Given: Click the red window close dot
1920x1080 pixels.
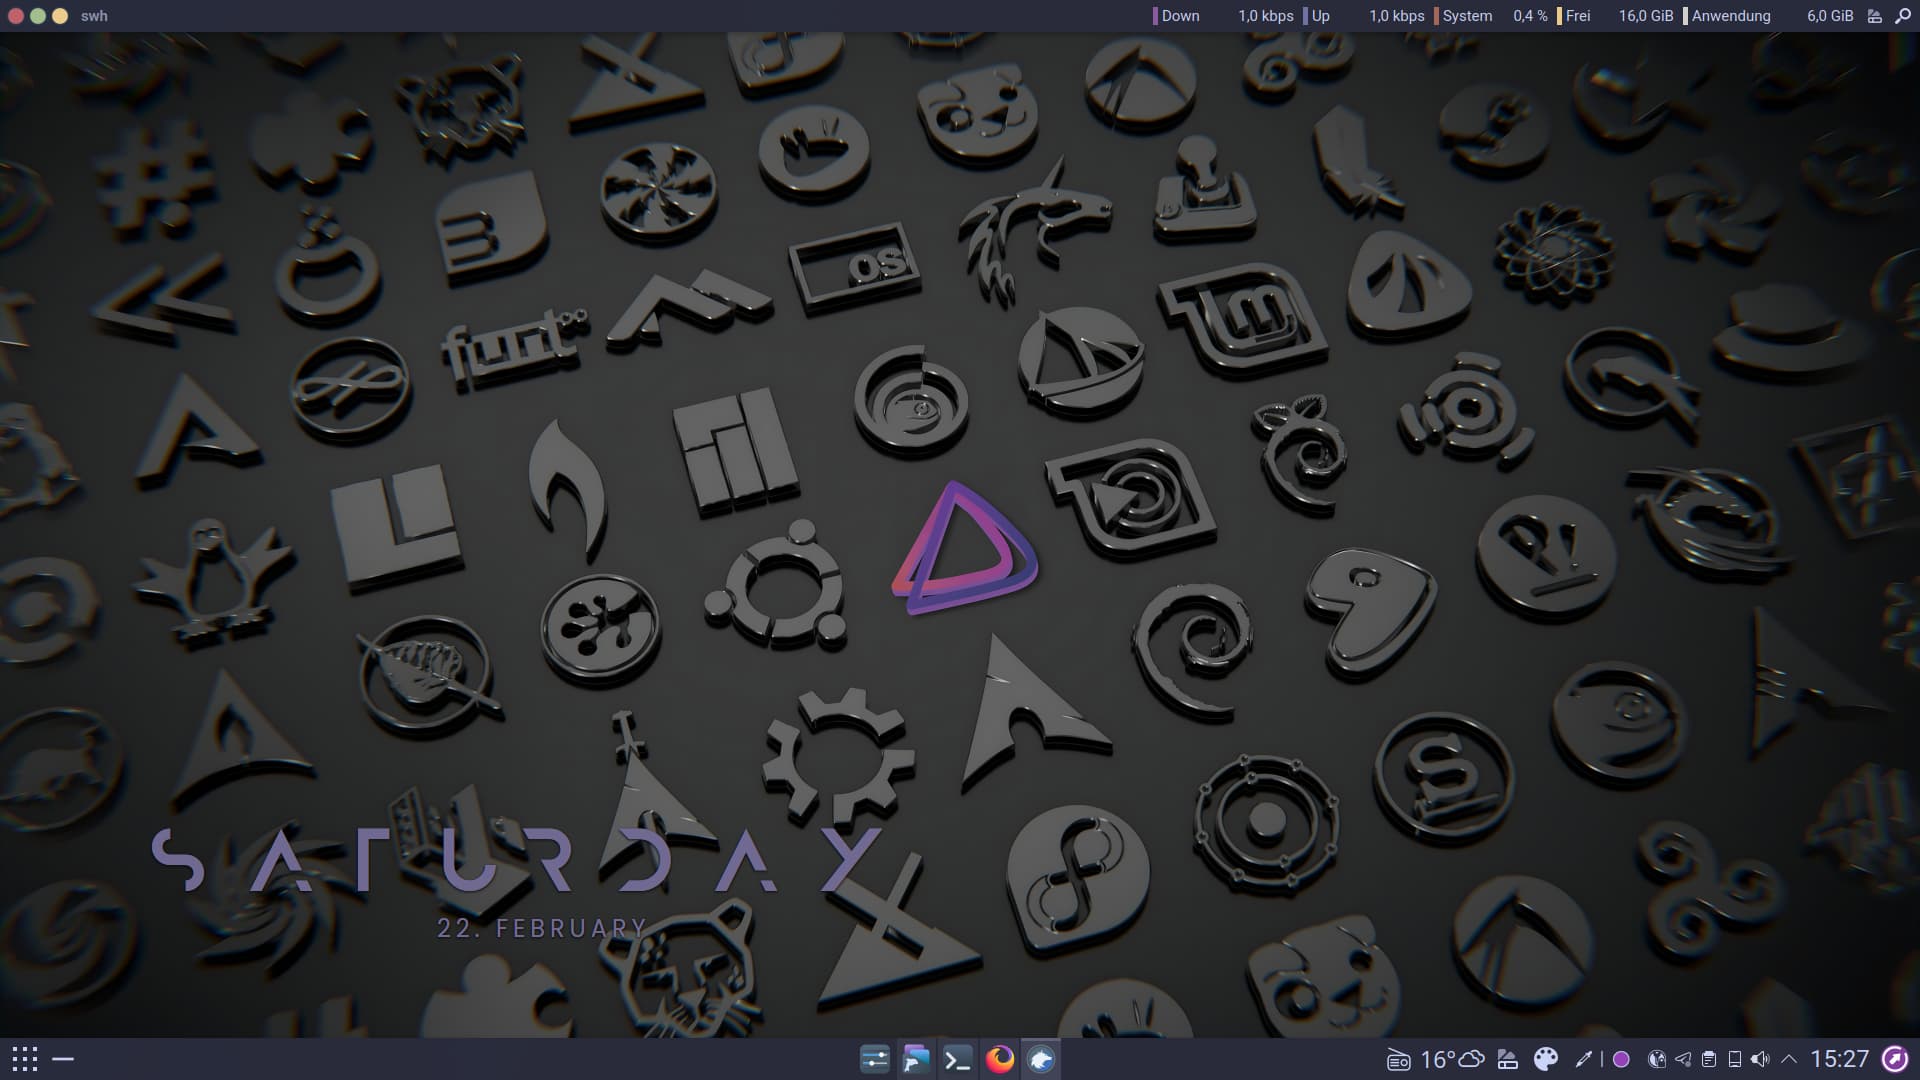Looking at the screenshot, I should (x=16, y=16).
